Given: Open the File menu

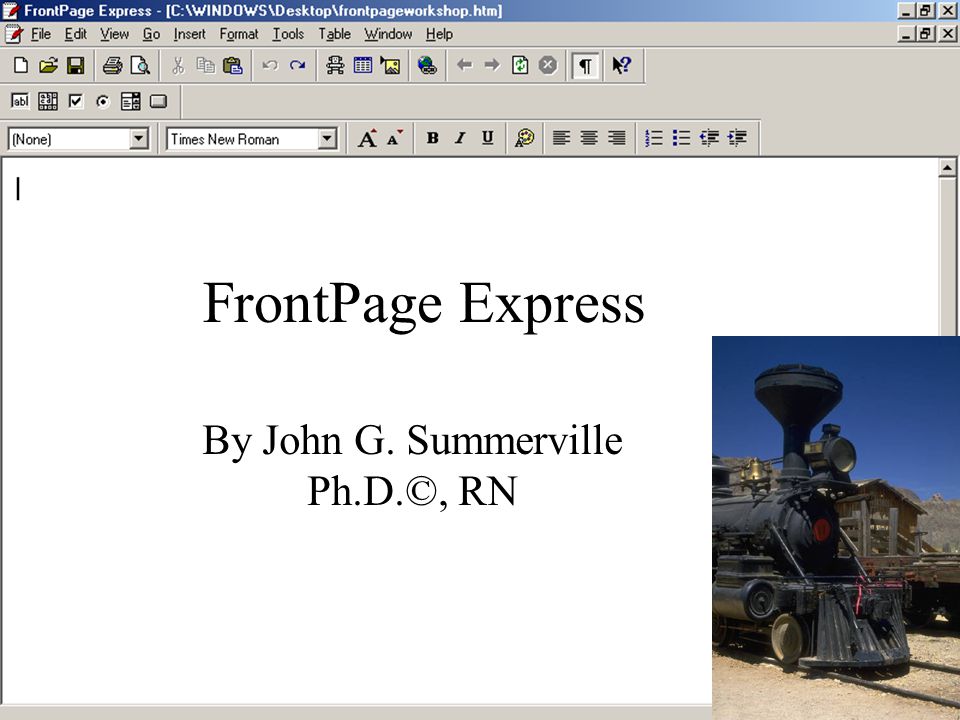Looking at the screenshot, I should (x=40, y=34).
